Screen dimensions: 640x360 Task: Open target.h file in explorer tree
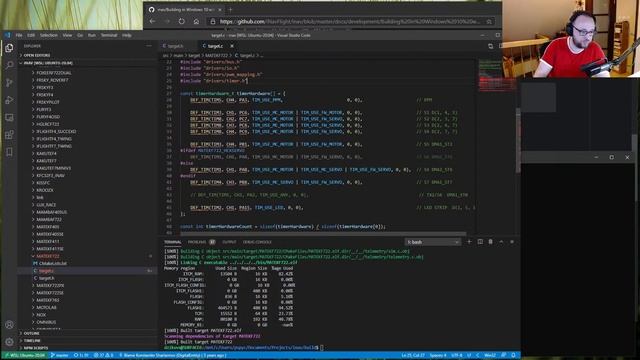click(47, 278)
